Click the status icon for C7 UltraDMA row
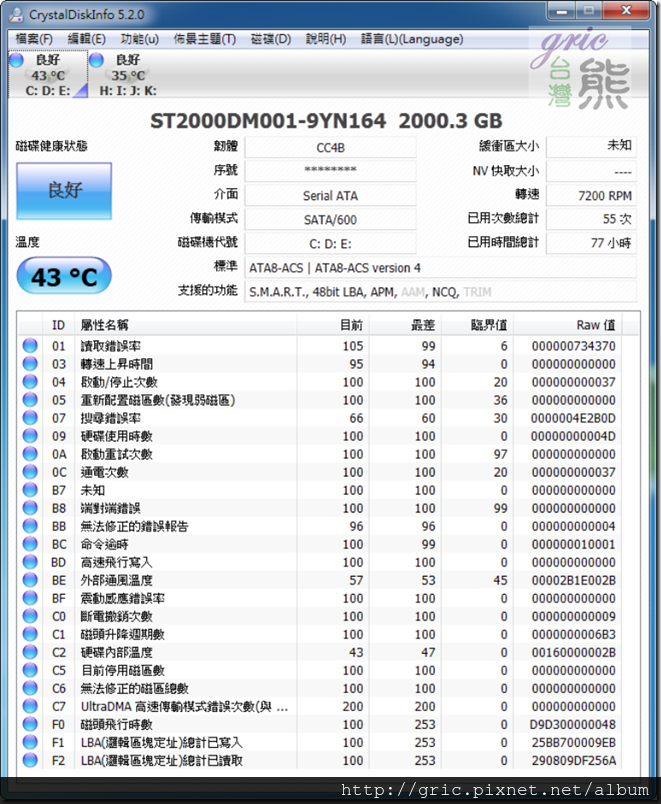 tap(30, 706)
